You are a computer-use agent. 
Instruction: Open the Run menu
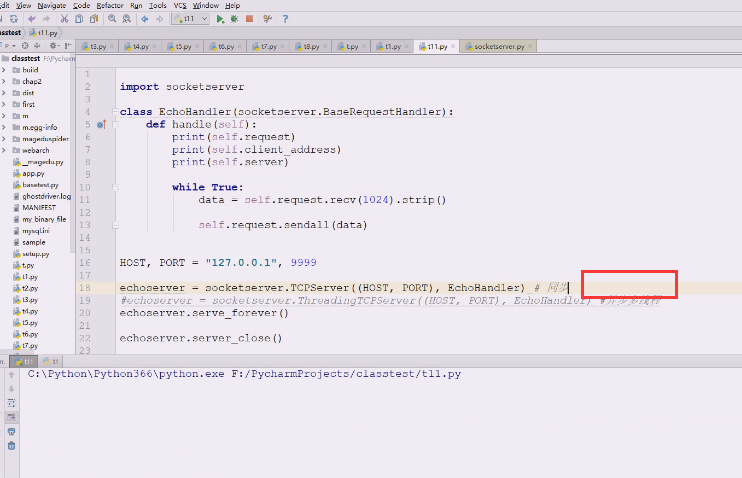[136, 6]
